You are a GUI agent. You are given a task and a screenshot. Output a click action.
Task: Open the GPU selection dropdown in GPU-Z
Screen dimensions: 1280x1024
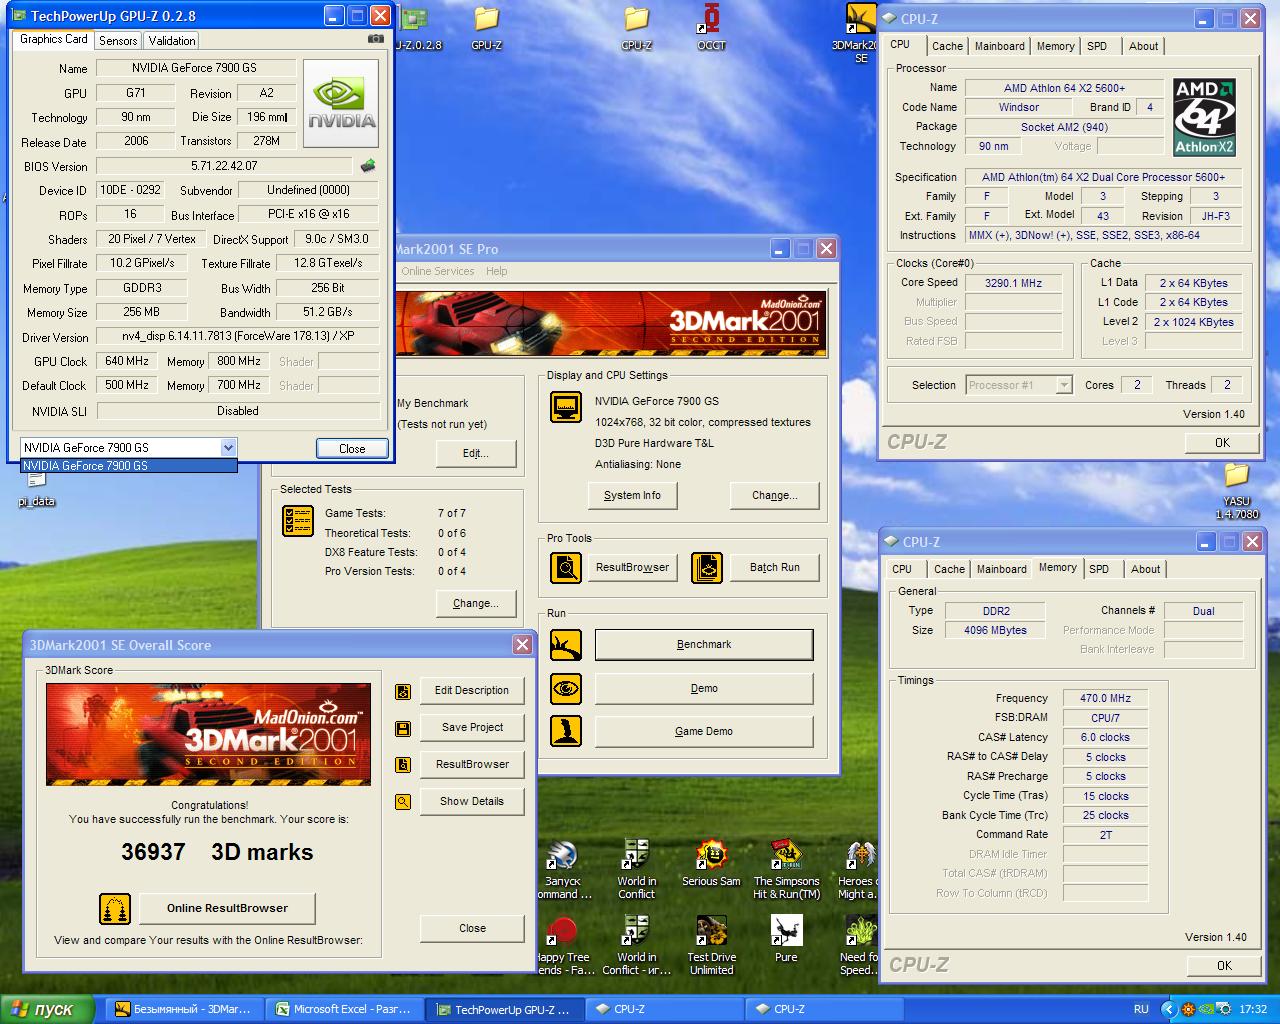[228, 448]
